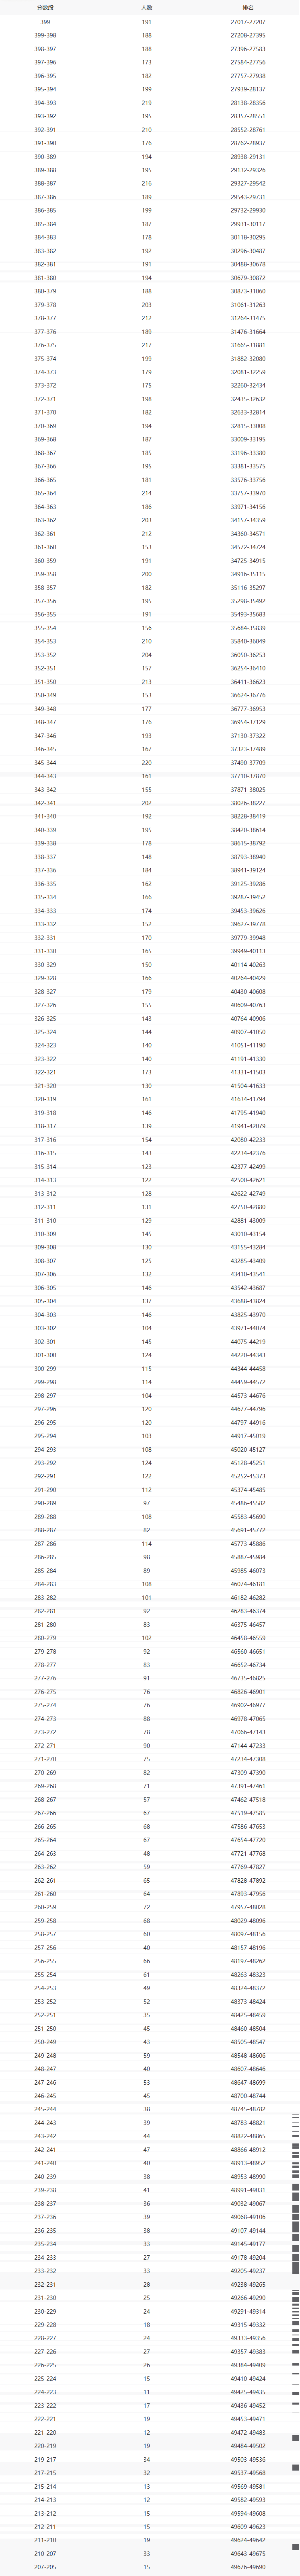Screen dimensions: 300x2576
Task: Select score range 300-299
Action: click(x=45, y=1368)
